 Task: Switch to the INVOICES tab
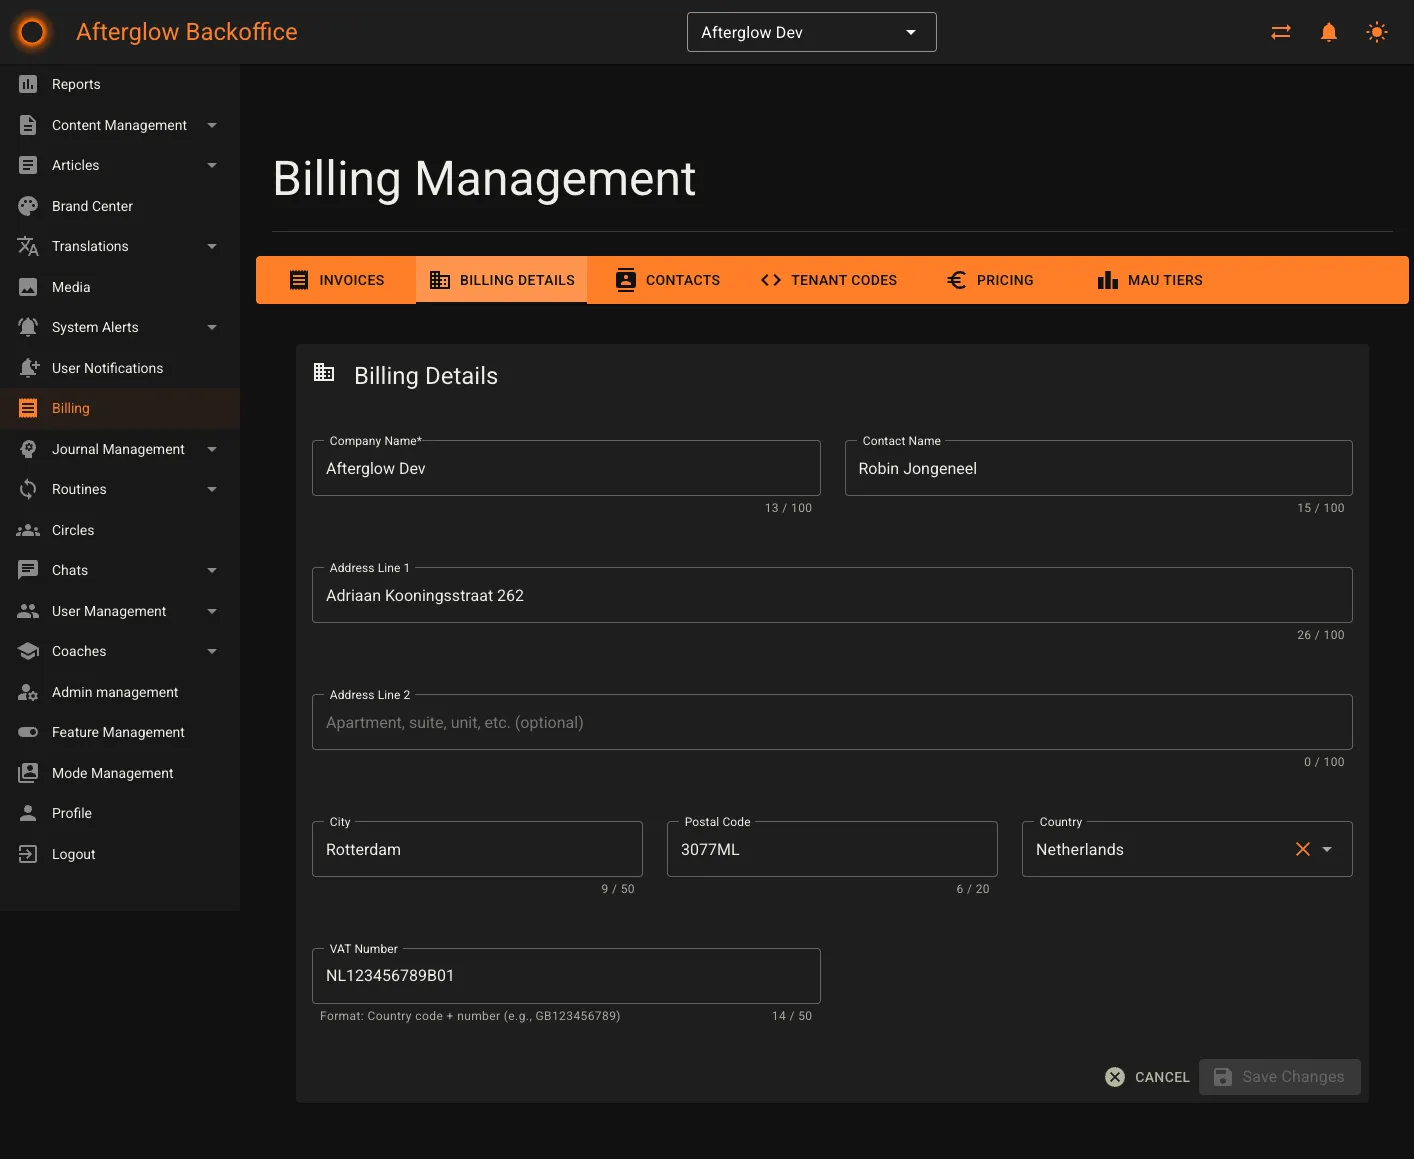(x=336, y=280)
